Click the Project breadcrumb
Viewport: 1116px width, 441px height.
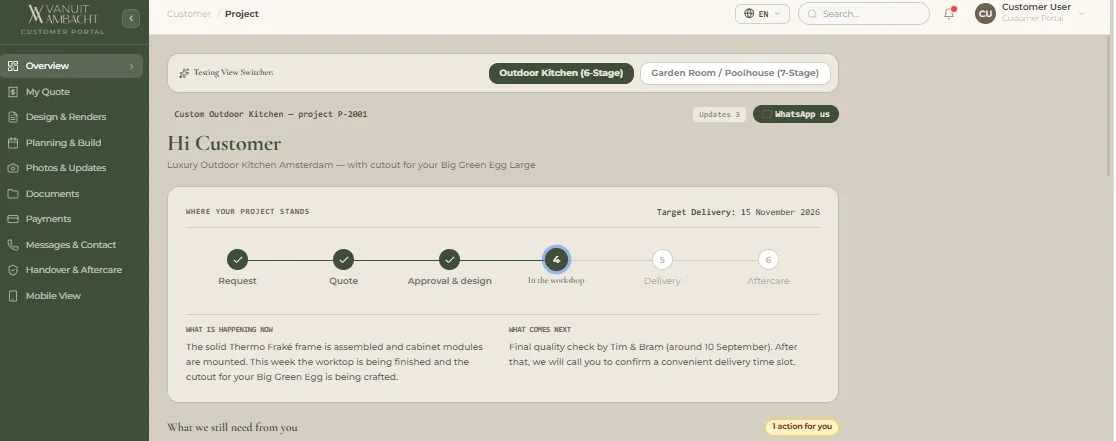(242, 14)
